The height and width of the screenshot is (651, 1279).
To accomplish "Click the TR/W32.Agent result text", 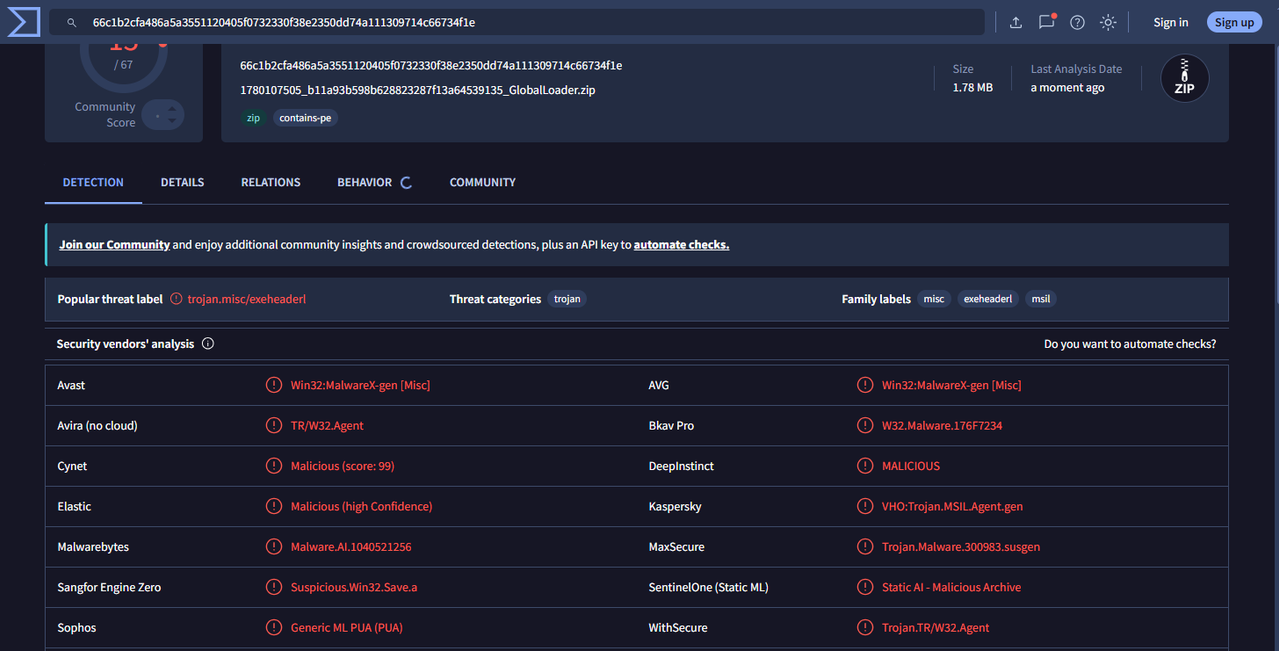I will (327, 426).
